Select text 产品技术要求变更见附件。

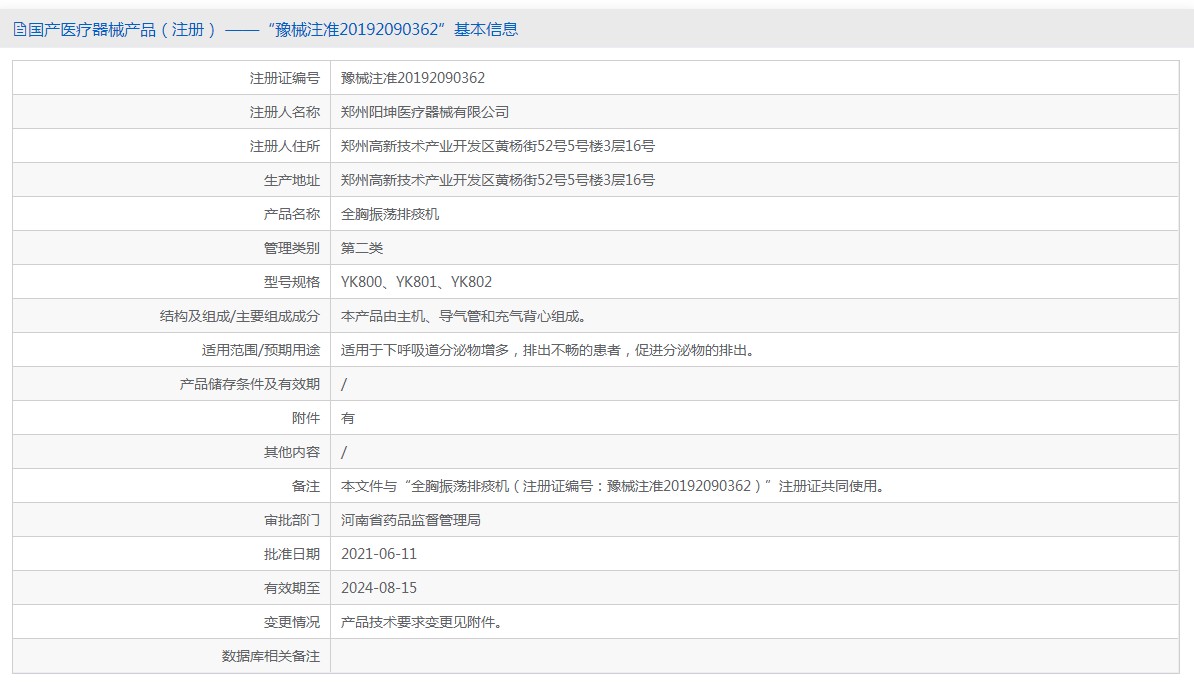(x=421, y=622)
